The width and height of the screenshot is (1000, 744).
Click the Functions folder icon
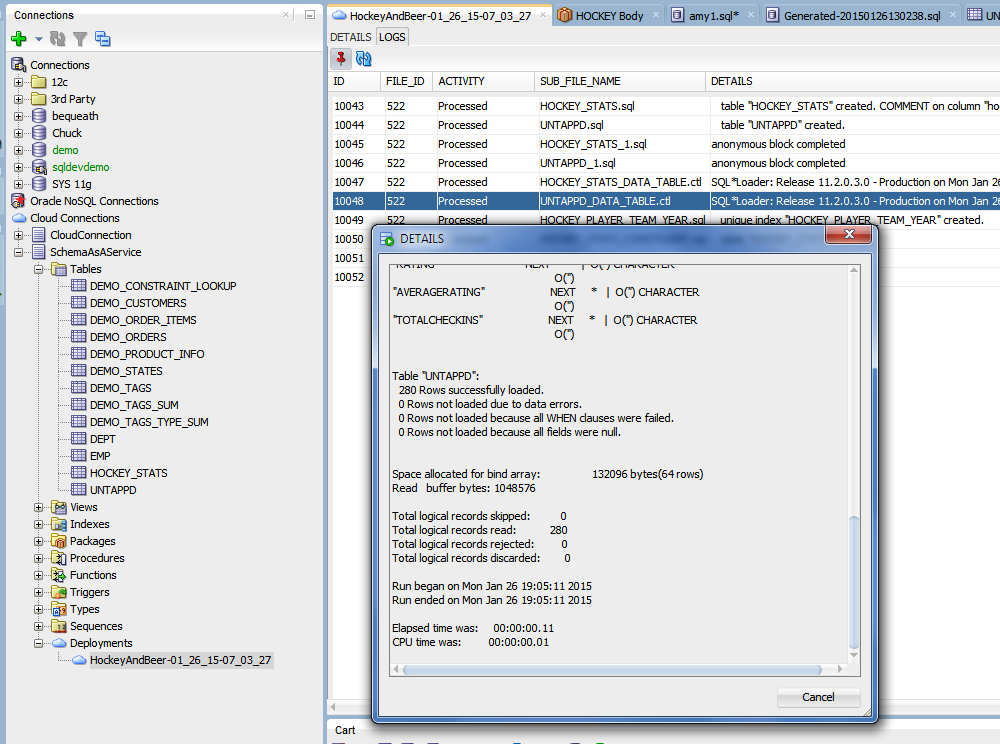pos(59,575)
